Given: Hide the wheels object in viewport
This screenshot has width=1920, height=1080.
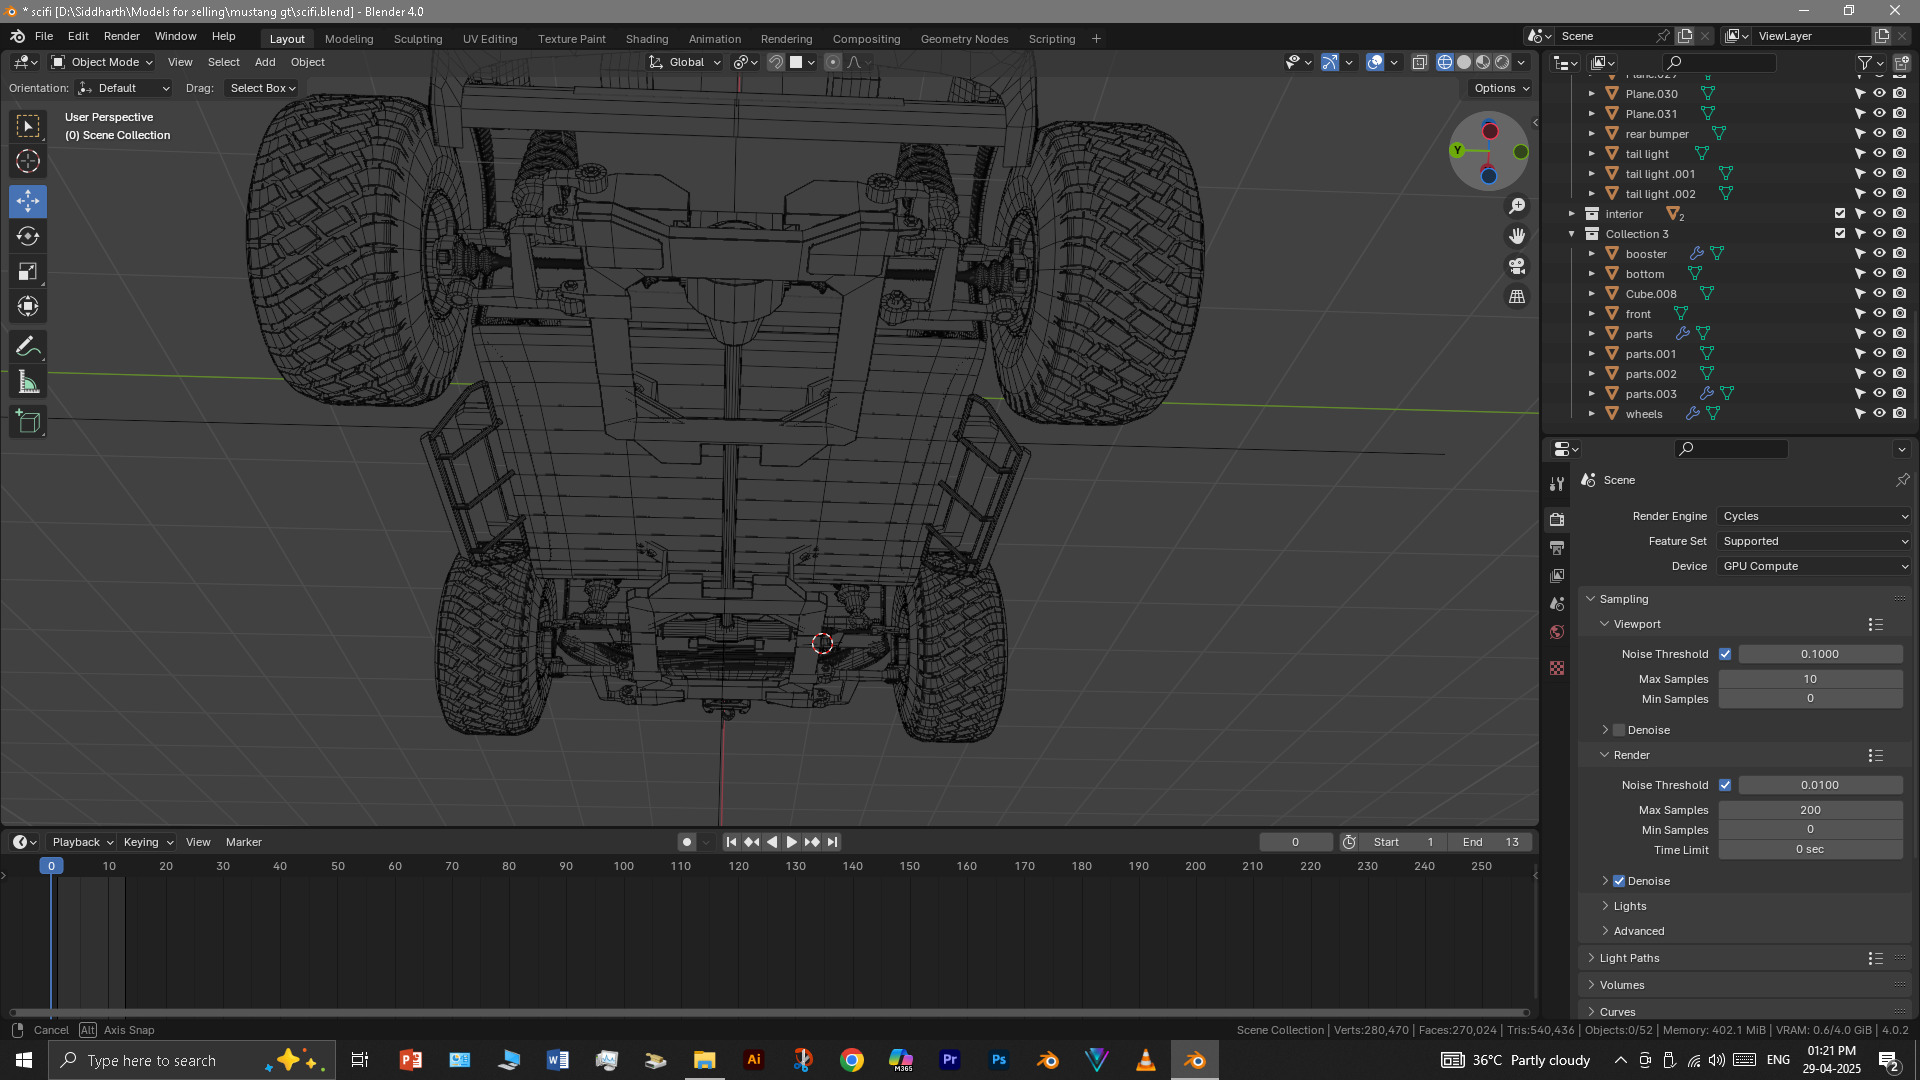Looking at the screenshot, I should pos(1879,413).
